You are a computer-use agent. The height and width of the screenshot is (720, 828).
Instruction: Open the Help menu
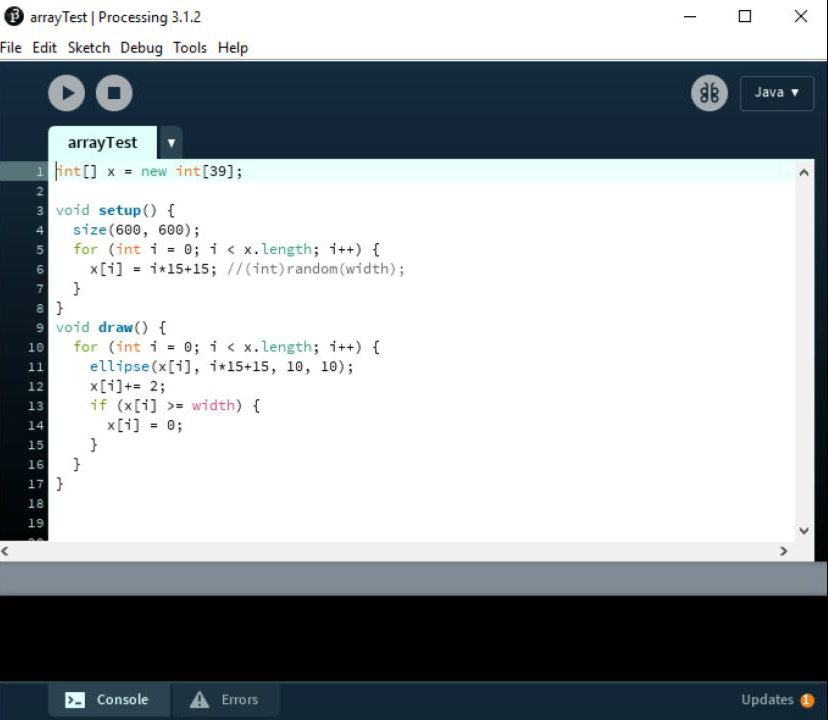click(233, 48)
